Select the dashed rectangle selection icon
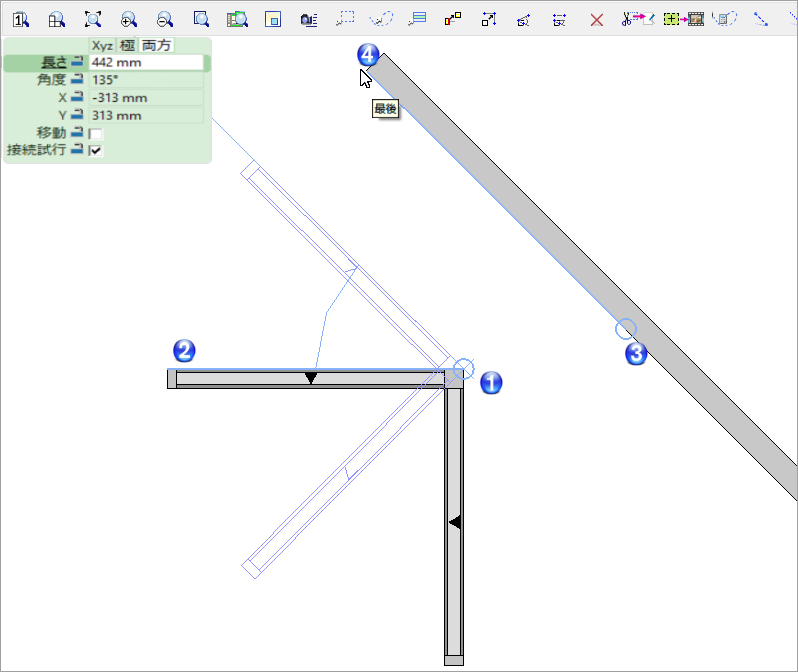Image resolution: width=798 pixels, height=672 pixels. pos(345,19)
